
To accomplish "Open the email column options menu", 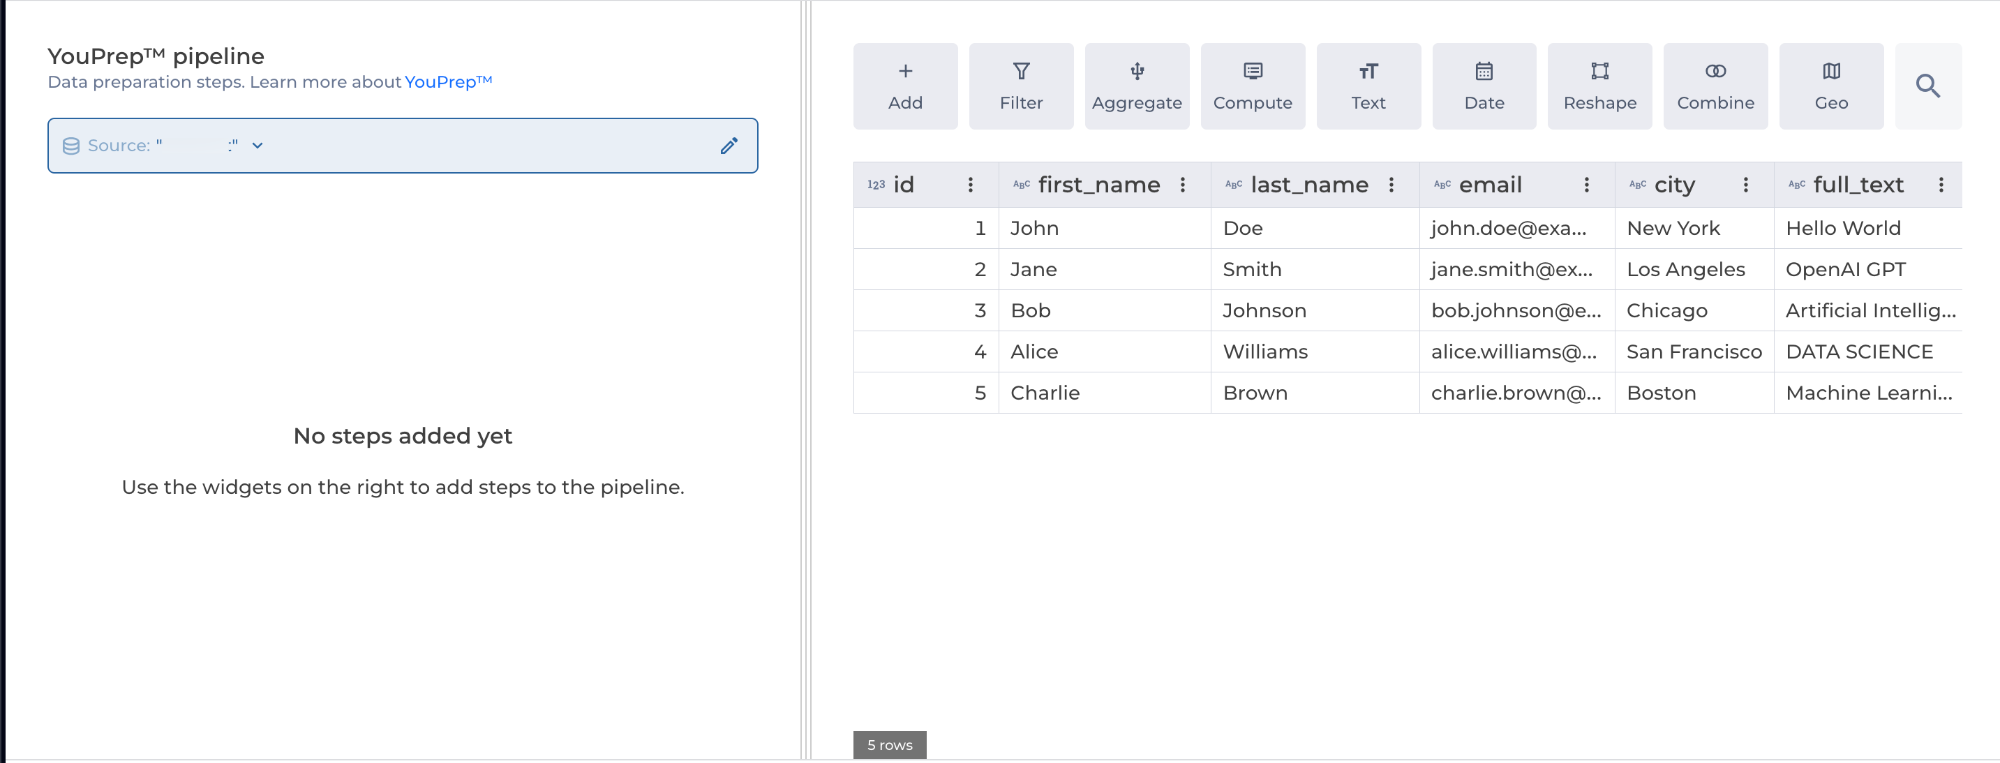I will point(1587,185).
